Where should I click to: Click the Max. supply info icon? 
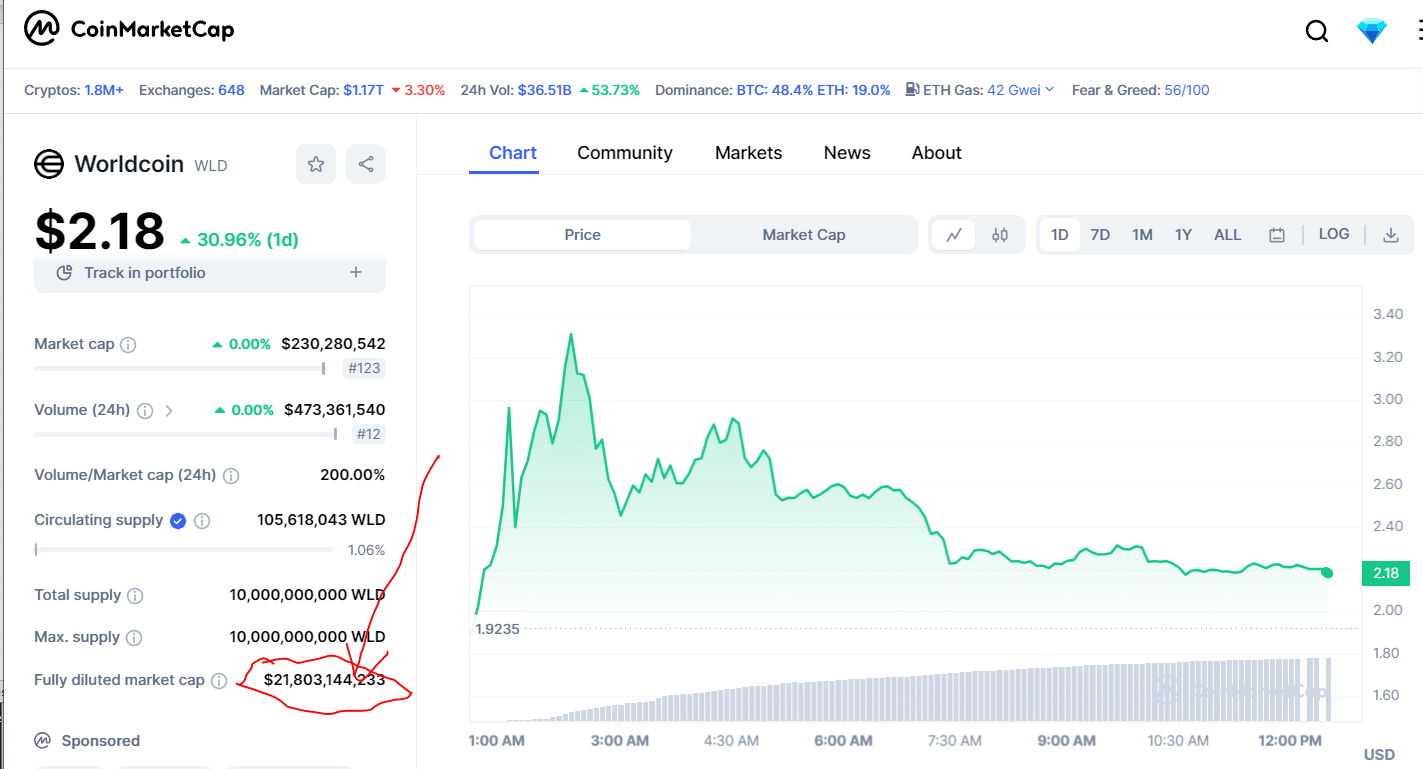pyautogui.click(x=134, y=638)
